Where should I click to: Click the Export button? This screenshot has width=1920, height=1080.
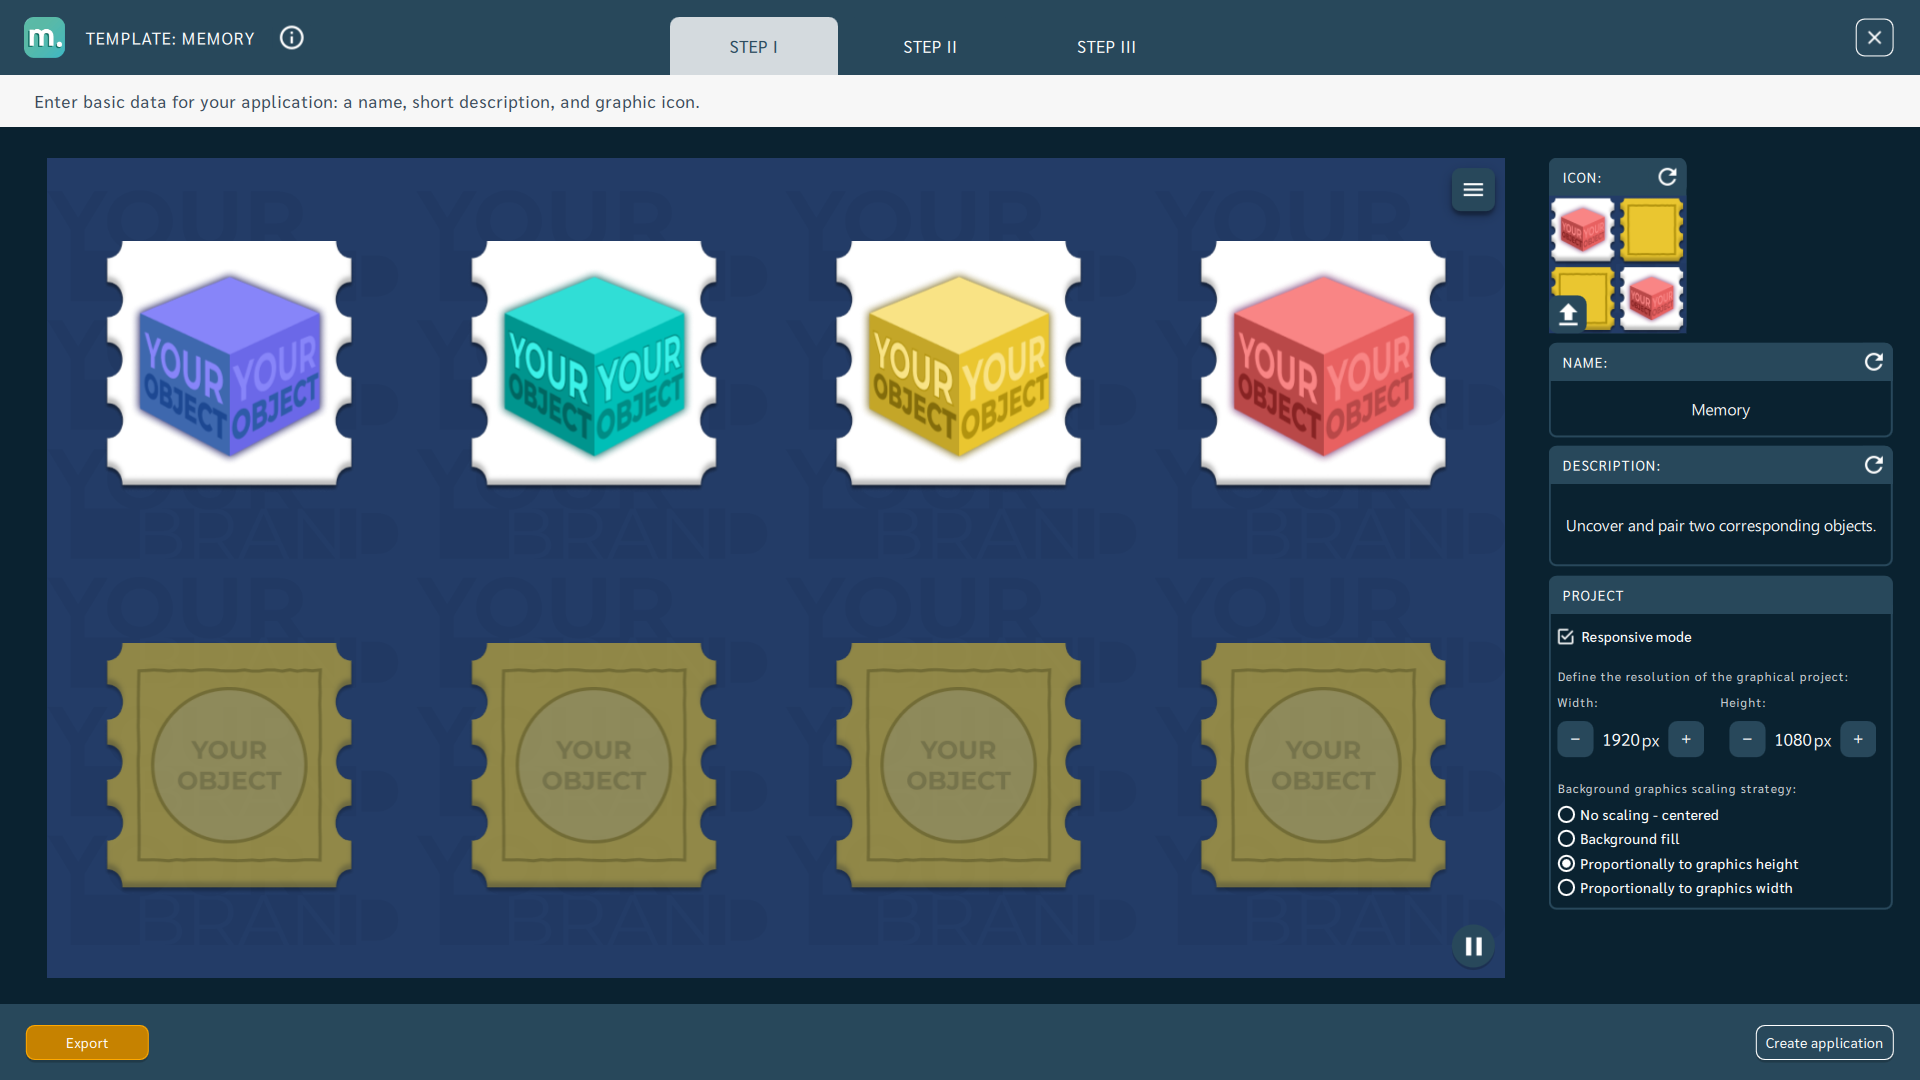coord(87,1043)
